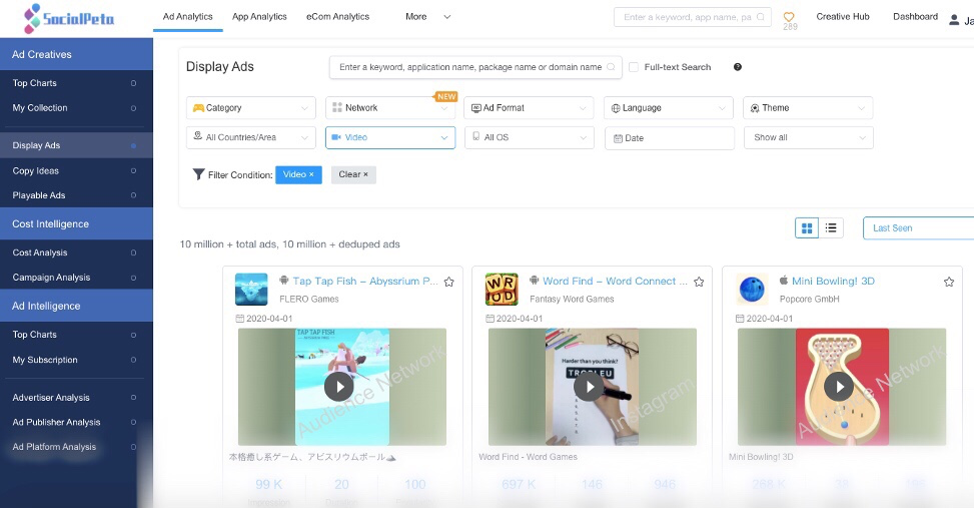Image resolution: width=974 pixels, height=508 pixels.
Task: Clear all filter conditions
Action: pyautogui.click(x=353, y=175)
